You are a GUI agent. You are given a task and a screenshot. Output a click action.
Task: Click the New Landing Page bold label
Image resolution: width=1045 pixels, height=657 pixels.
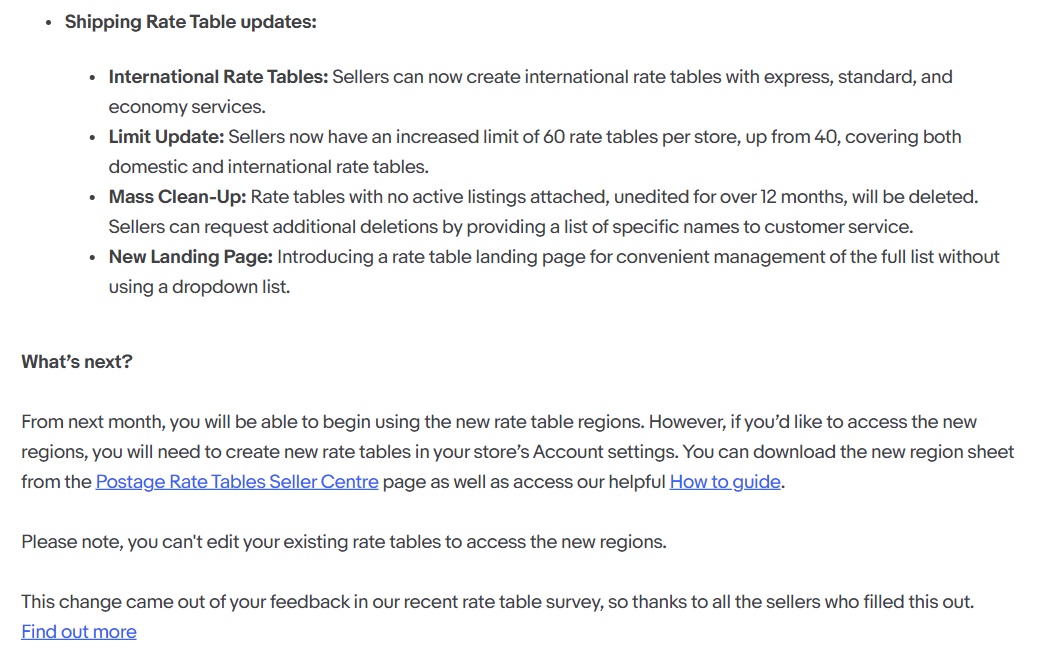click(x=191, y=257)
